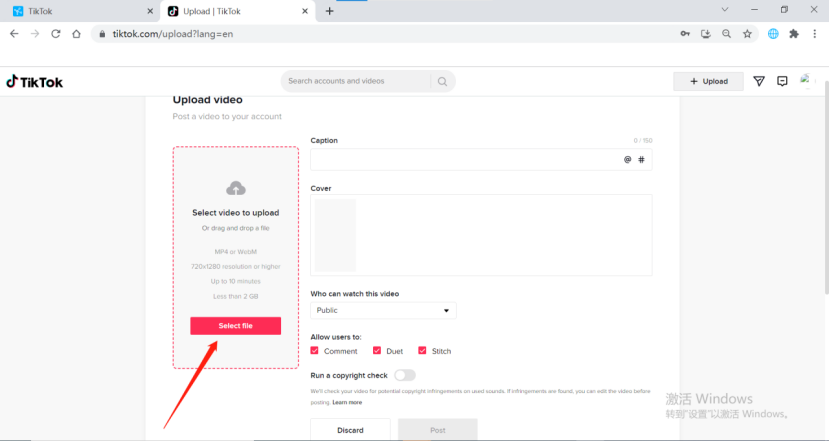Click the TikTok logo in header
This screenshot has height=442, width=830.
coord(35,82)
